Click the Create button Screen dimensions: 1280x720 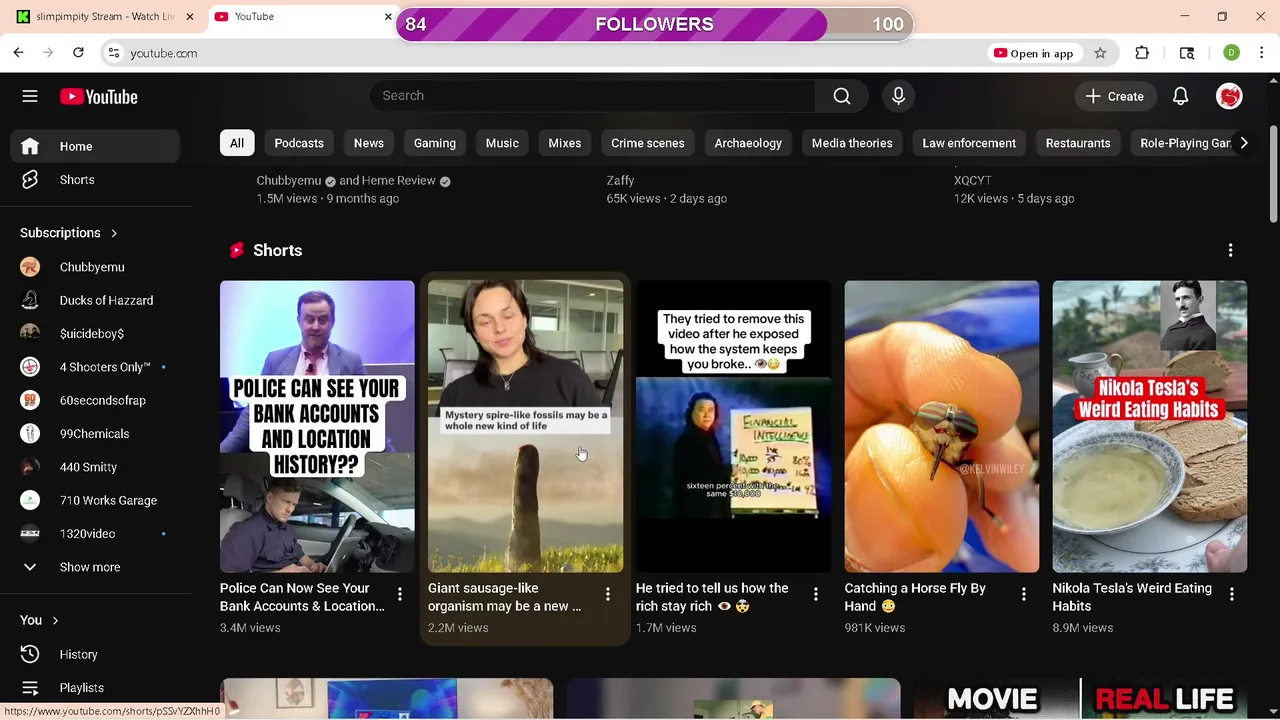pyautogui.click(x=1115, y=96)
